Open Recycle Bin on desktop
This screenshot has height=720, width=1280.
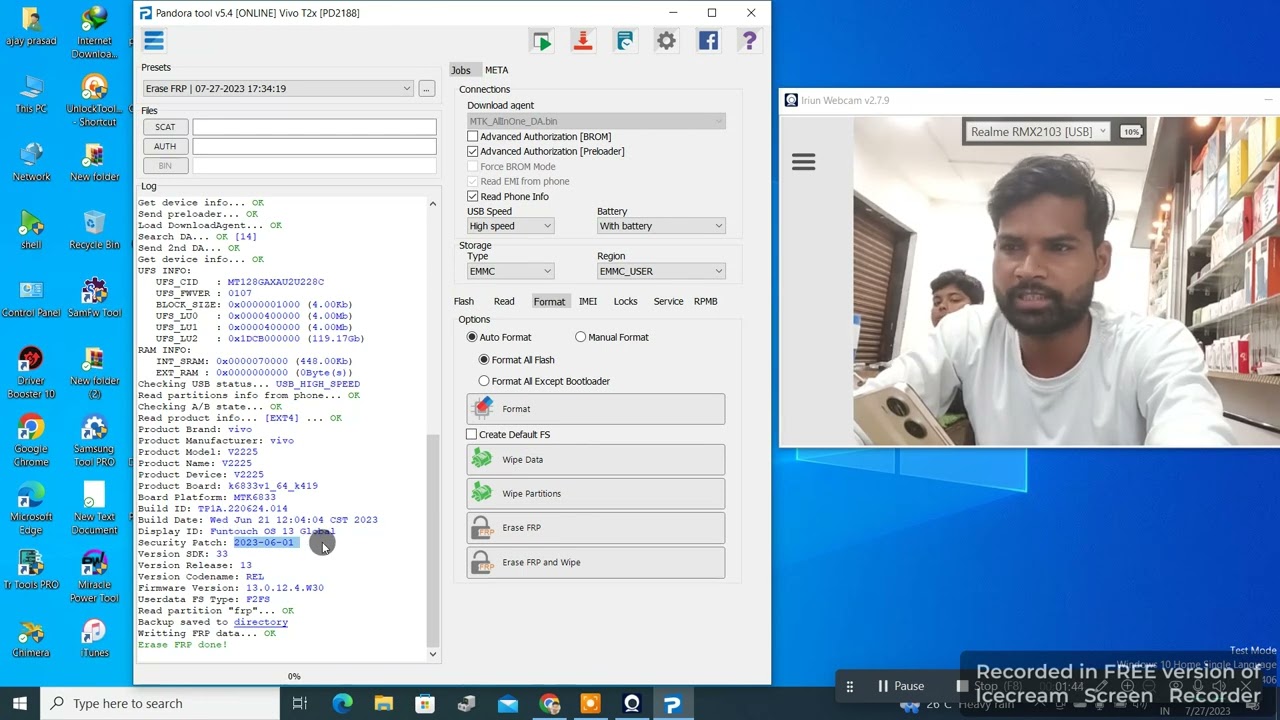pos(94,229)
